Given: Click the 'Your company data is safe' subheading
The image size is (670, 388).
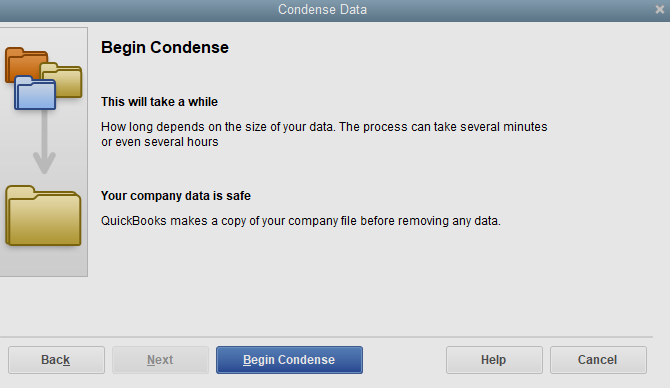Looking at the screenshot, I should 176,196.
